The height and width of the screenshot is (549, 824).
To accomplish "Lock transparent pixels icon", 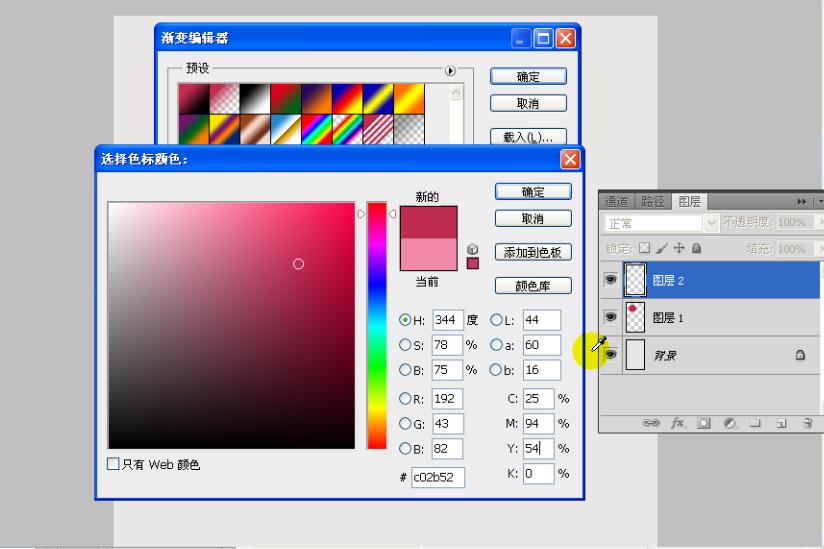I will [x=644, y=248].
